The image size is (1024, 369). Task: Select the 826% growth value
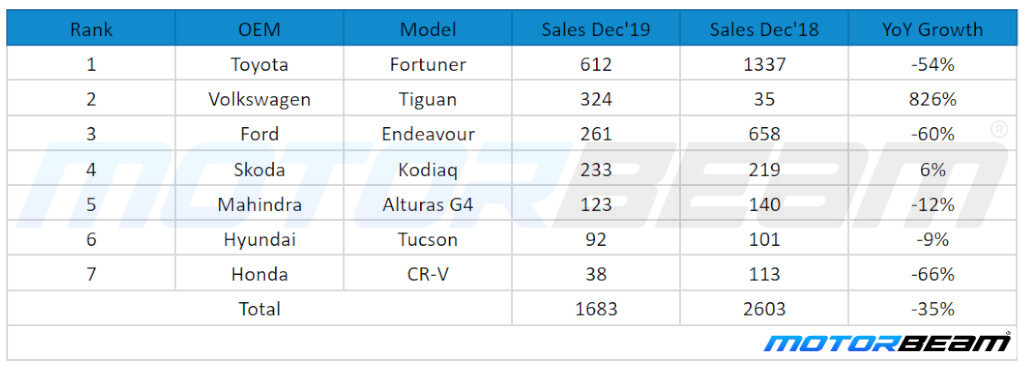[x=933, y=99]
